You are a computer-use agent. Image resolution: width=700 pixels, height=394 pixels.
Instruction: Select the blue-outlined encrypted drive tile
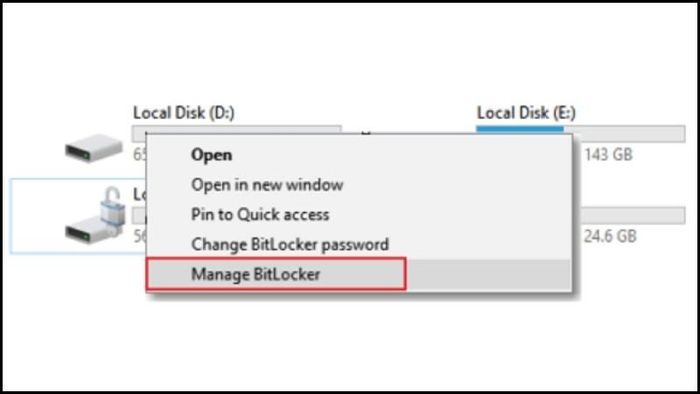79,216
